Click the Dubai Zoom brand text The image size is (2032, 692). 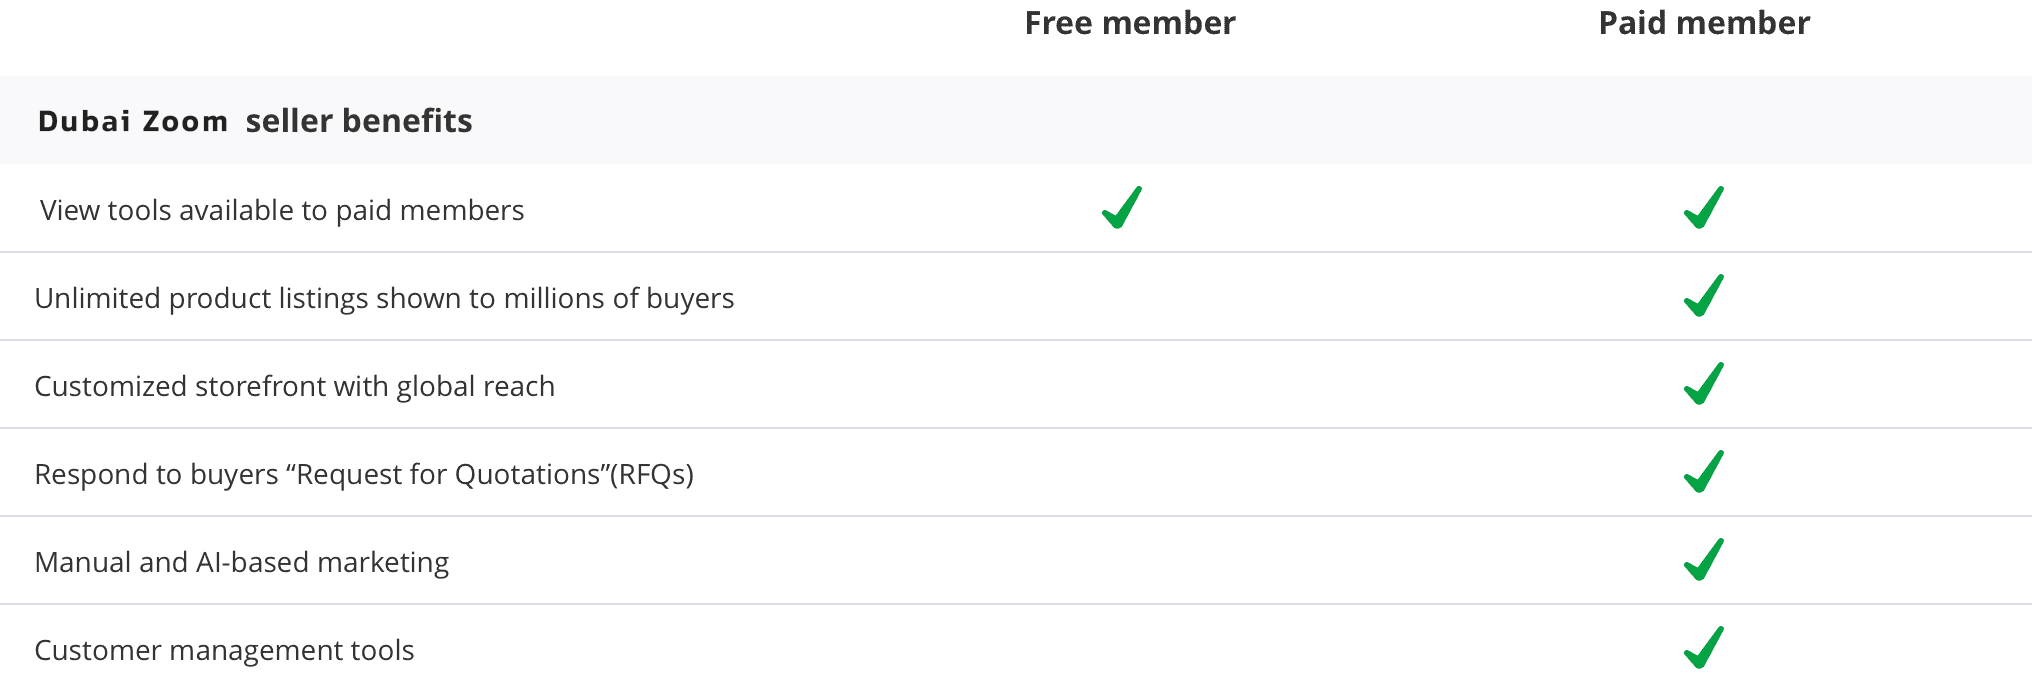tap(133, 122)
